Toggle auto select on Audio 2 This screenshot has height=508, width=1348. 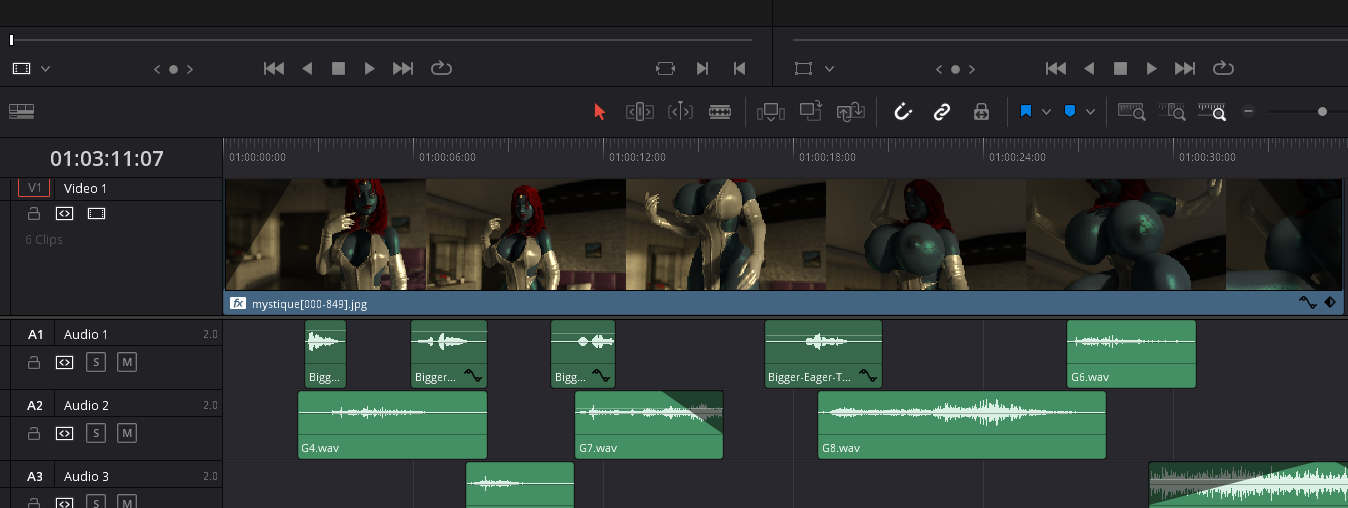coord(64,433)
